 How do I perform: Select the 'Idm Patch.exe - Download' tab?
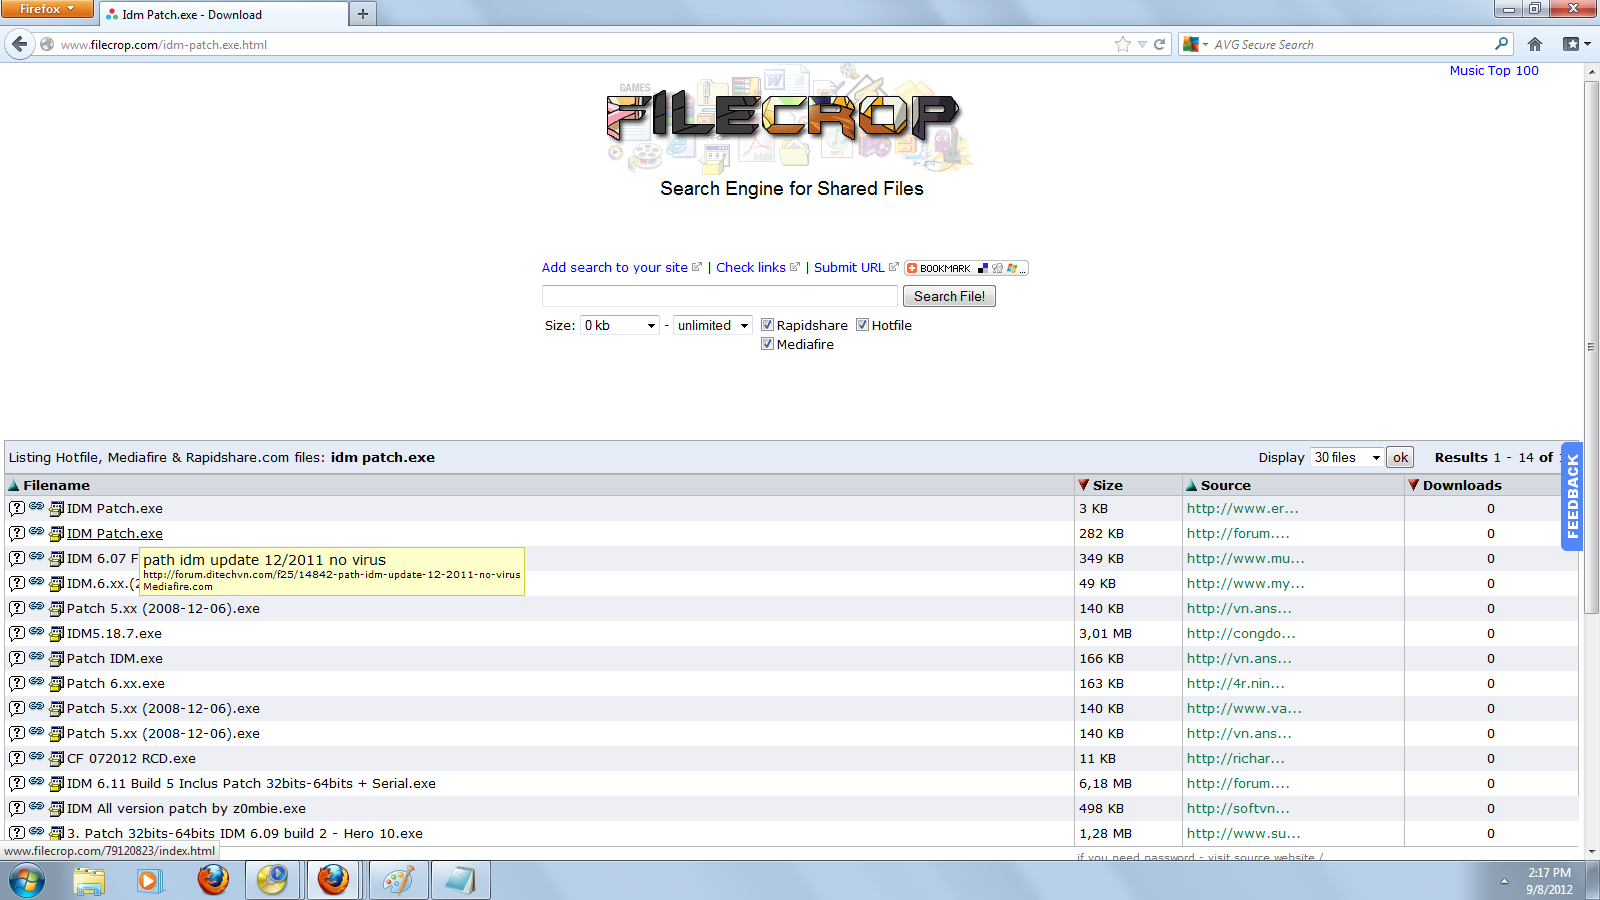222,14
